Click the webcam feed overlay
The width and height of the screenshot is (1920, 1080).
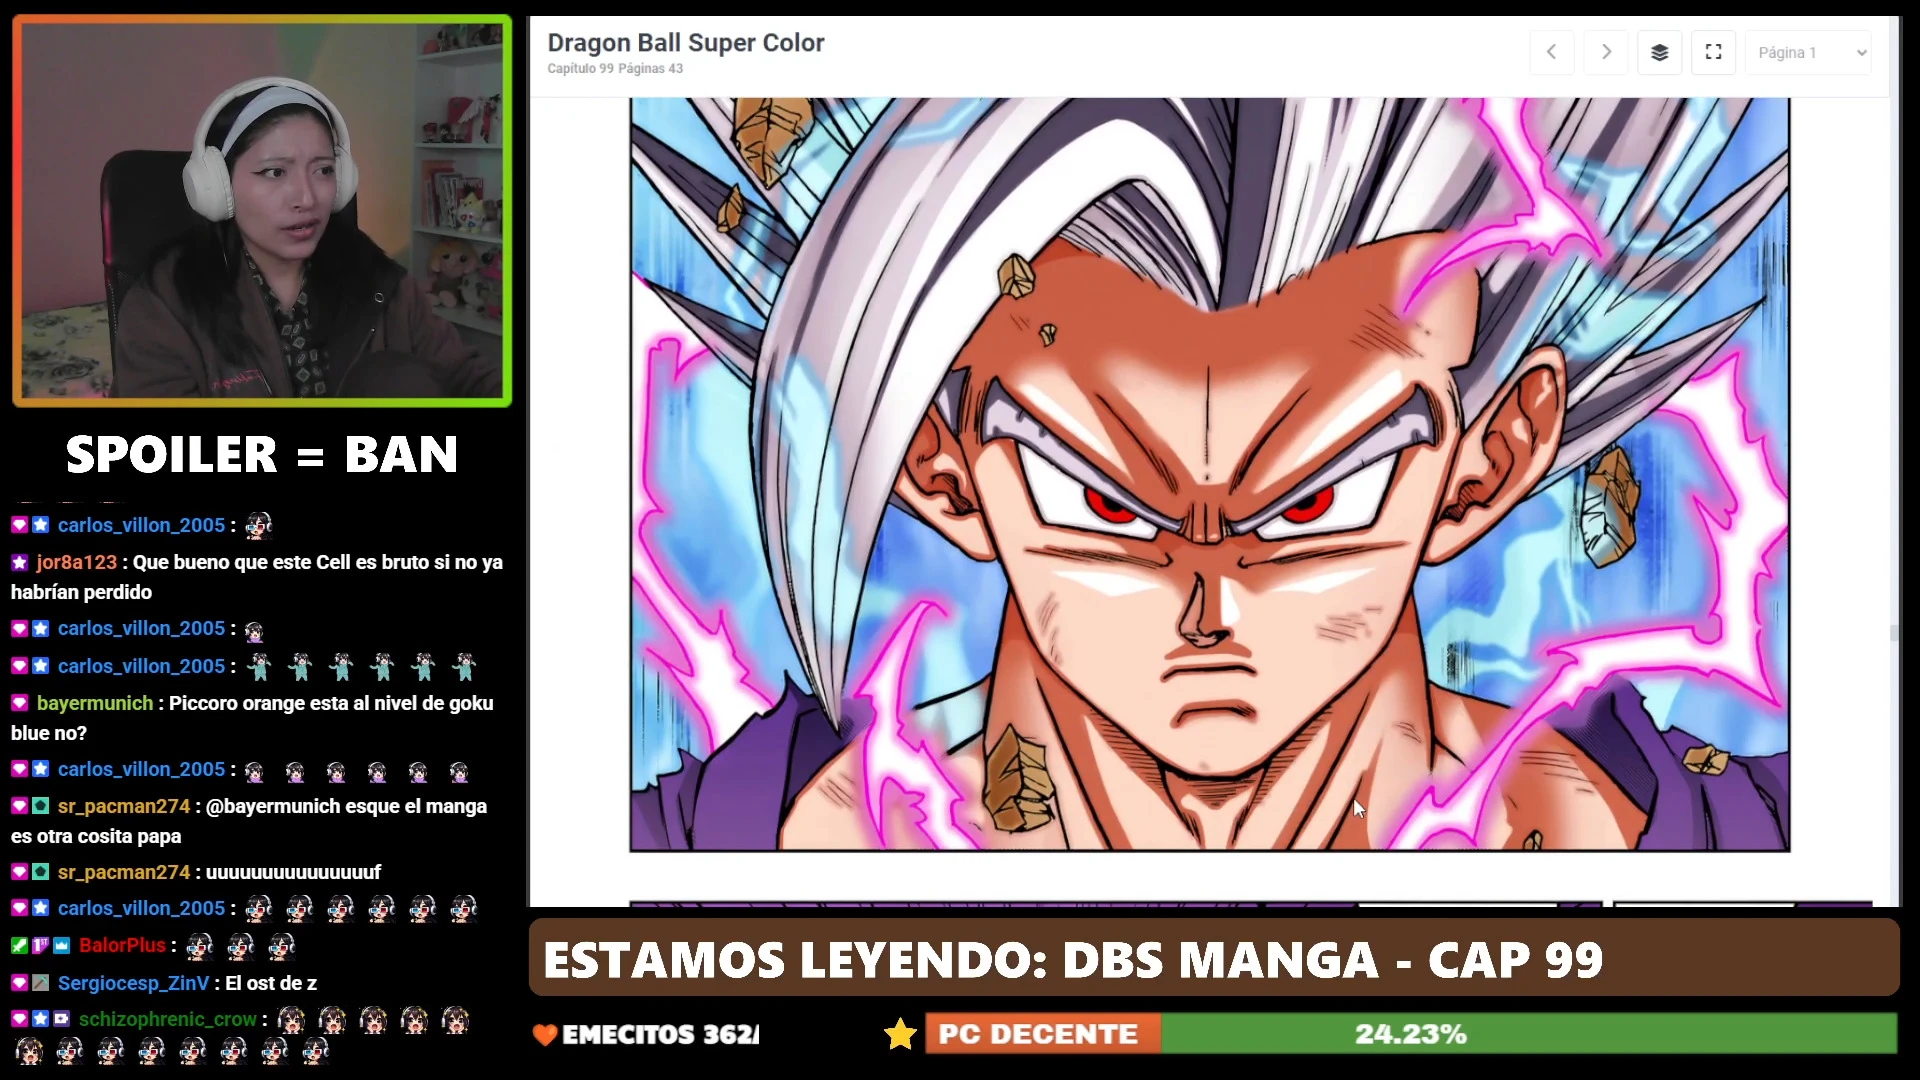click(x=262, y=211)
